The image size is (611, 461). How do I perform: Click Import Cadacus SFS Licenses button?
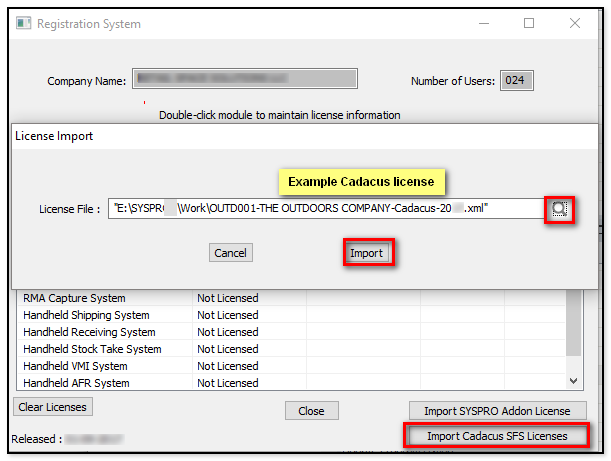pos(496,436)
